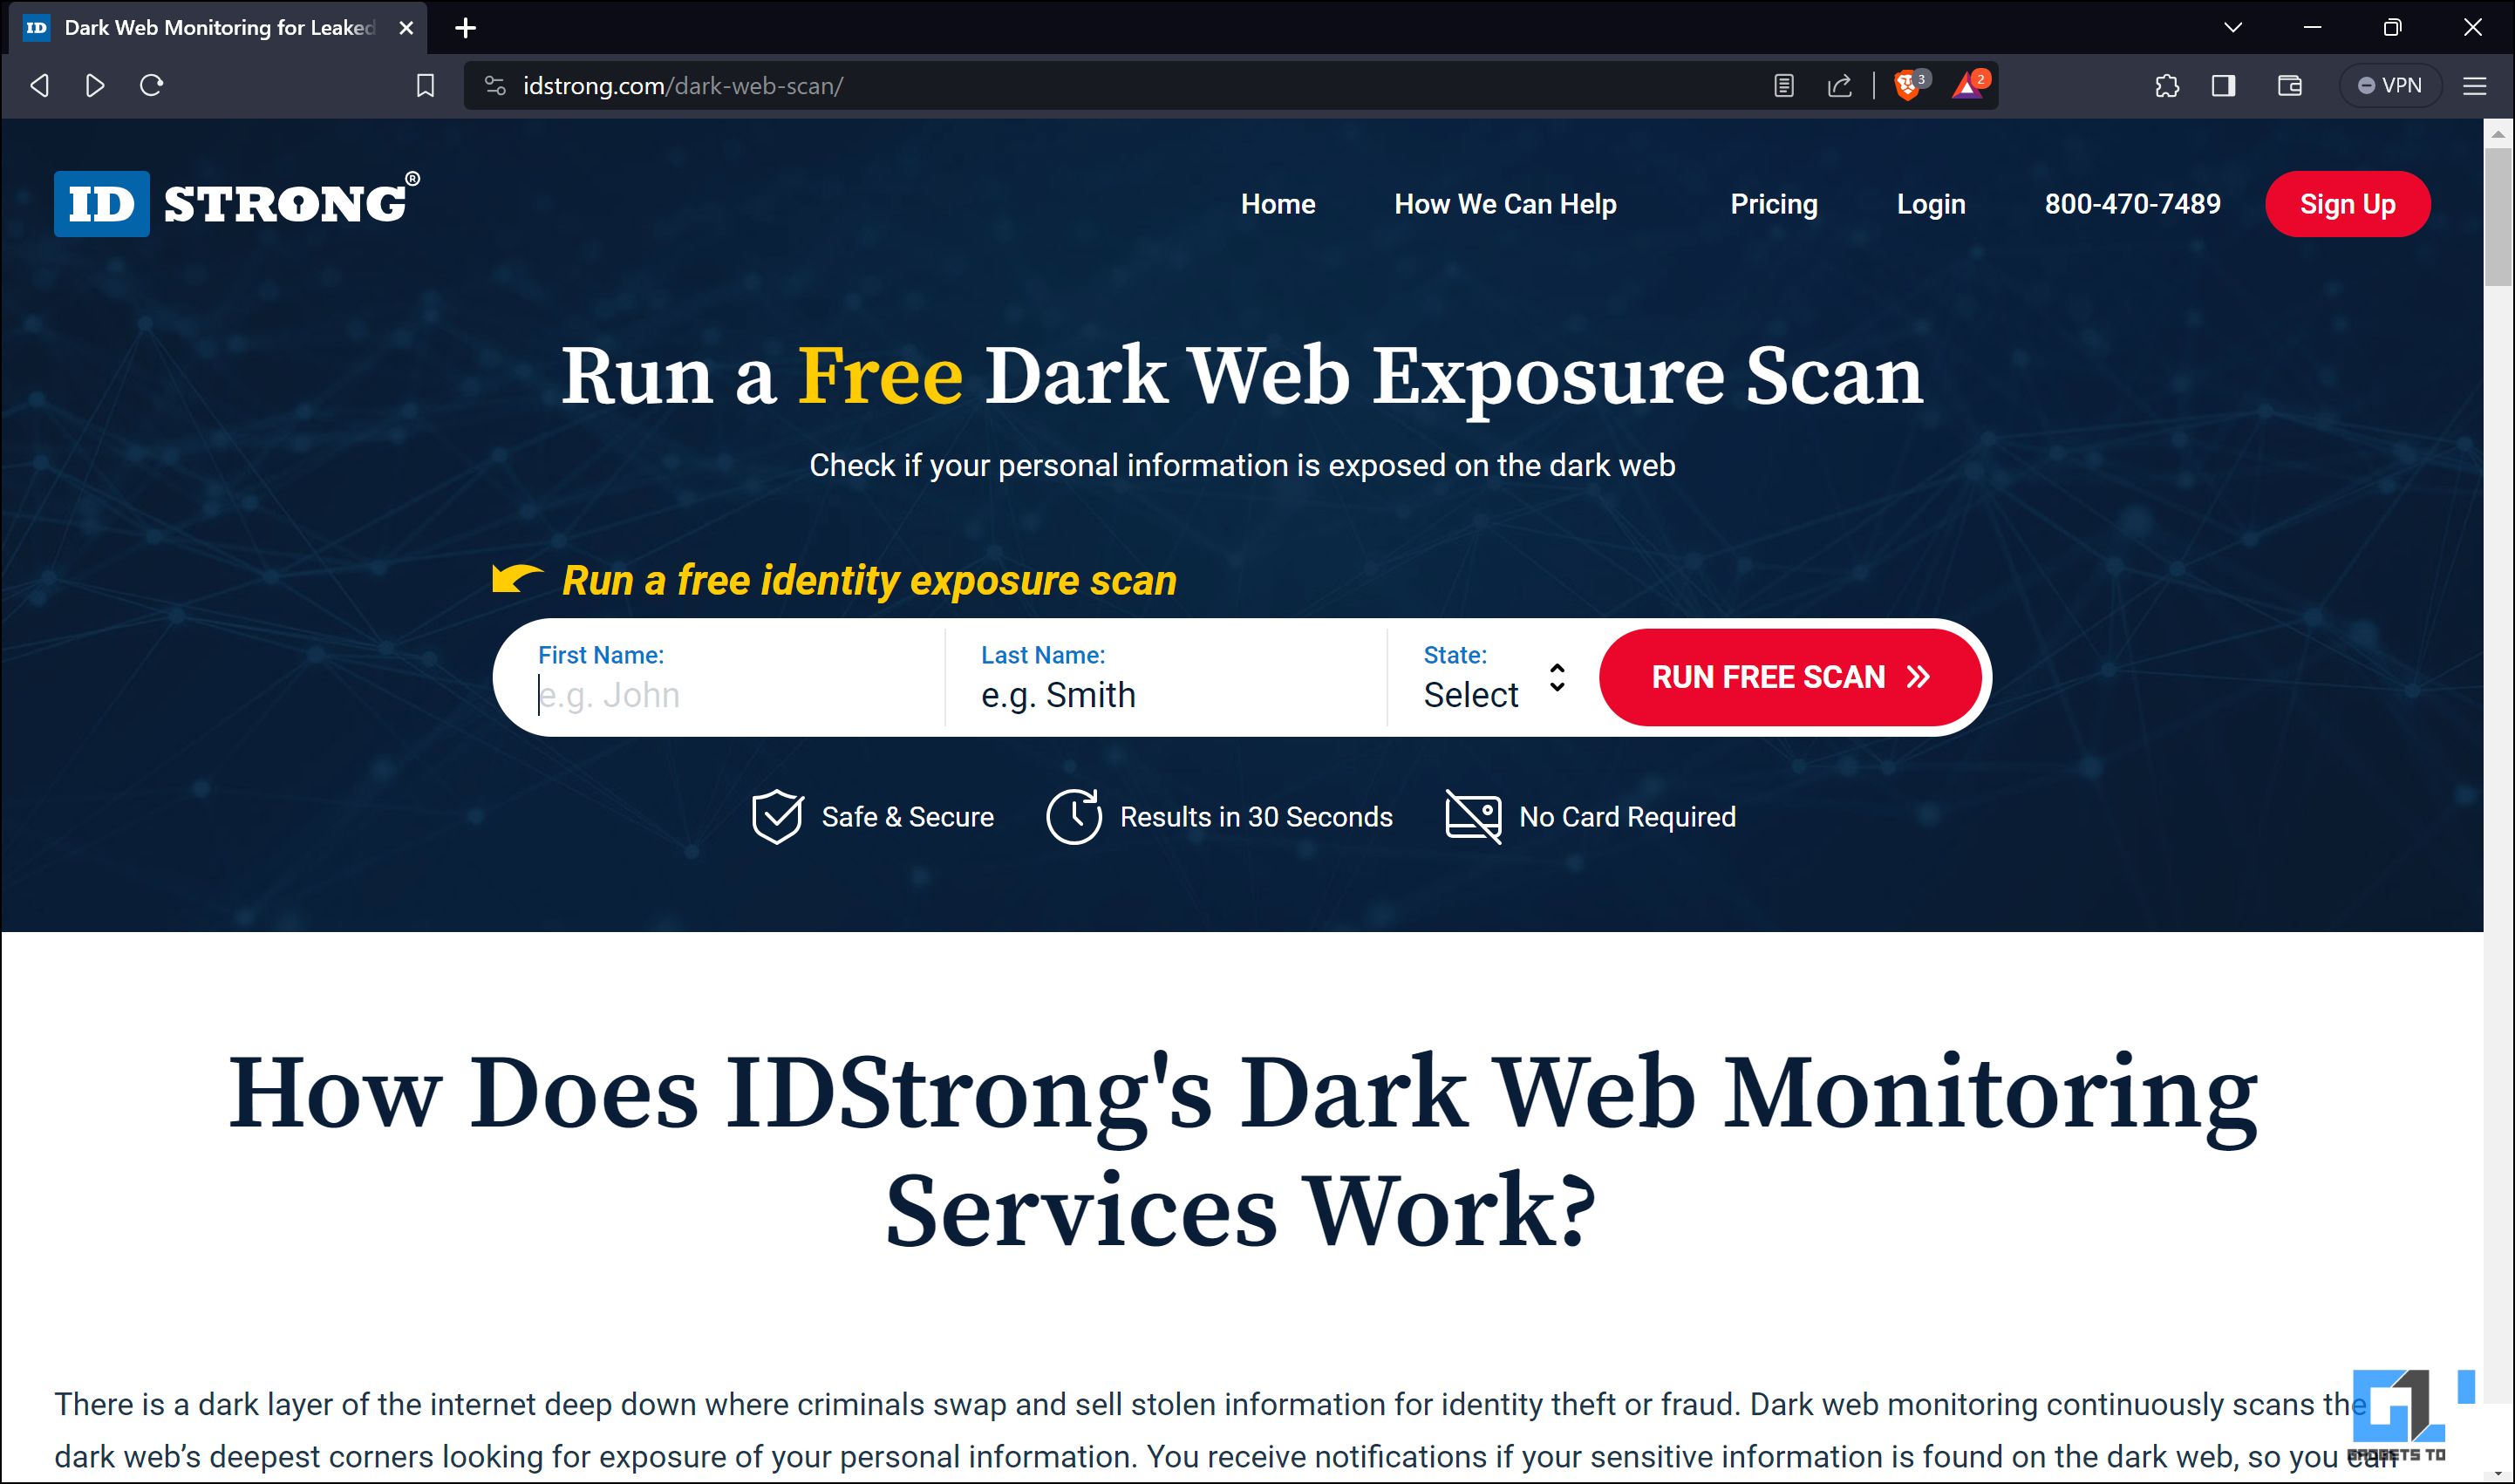
Task: Click the browser share icon
Action: pos(1840,85)
